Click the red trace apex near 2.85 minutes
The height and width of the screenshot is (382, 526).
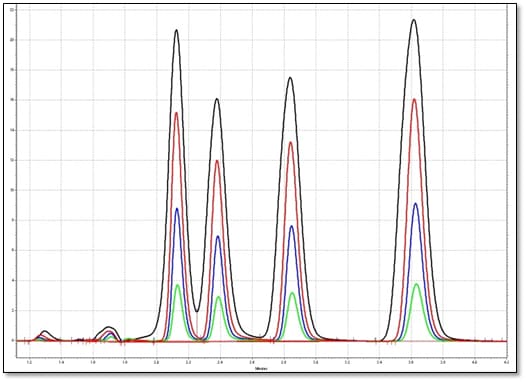(x=291, y=143)
